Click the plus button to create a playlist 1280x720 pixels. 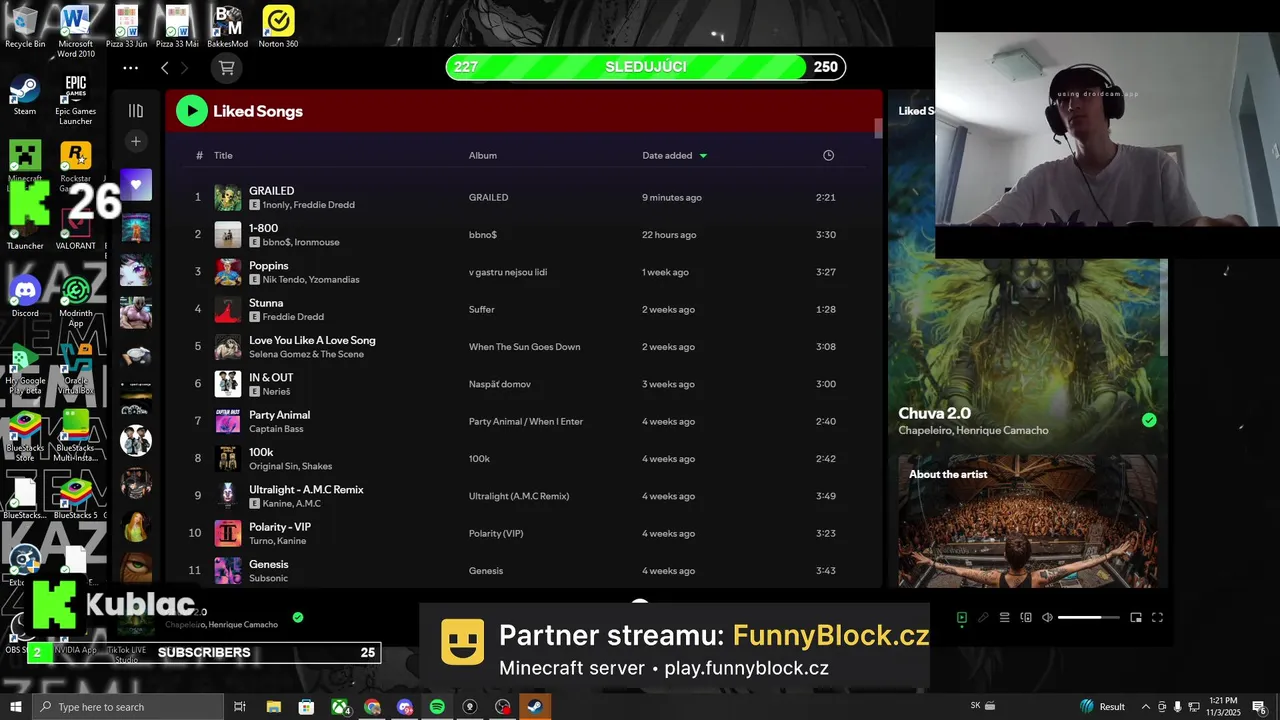tap(136, 141)
